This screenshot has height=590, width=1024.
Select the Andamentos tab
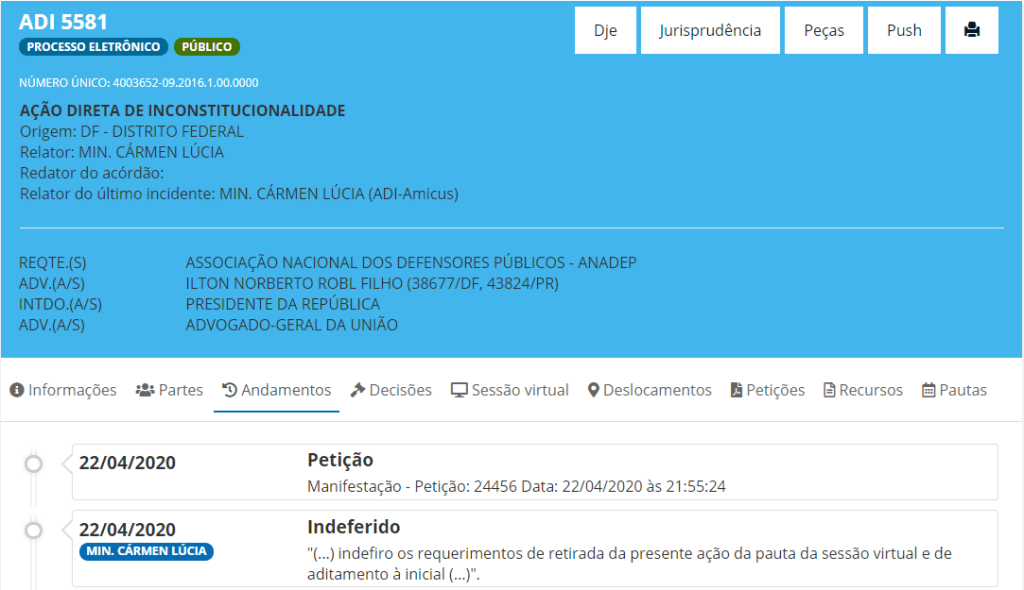tap(276, 390)
